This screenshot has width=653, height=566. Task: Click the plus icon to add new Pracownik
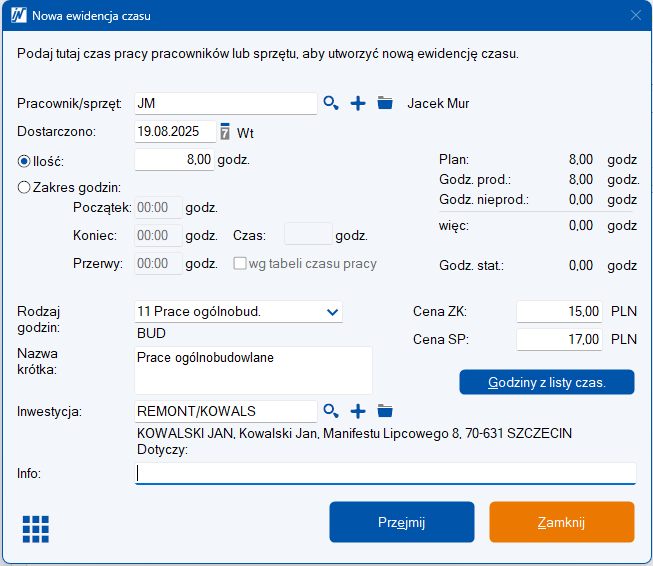(358, 103)
